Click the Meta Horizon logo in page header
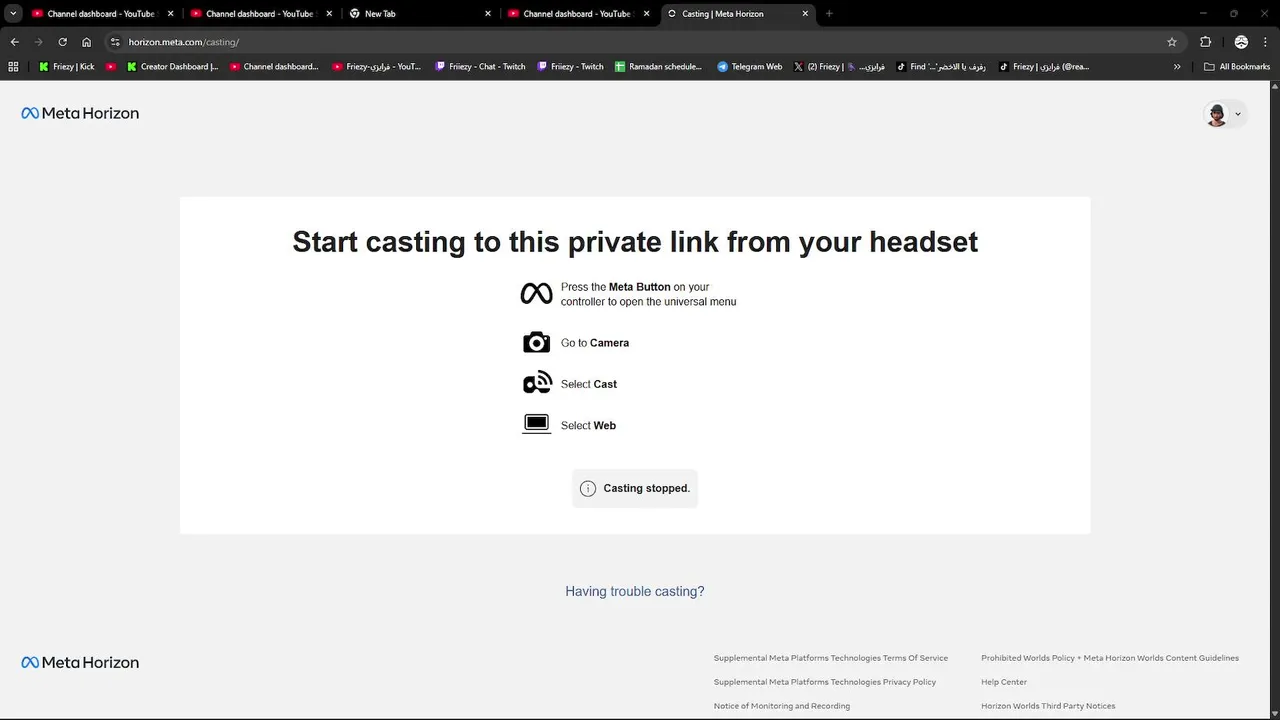Screen dimensions: 1280x720 coord(80,113)
